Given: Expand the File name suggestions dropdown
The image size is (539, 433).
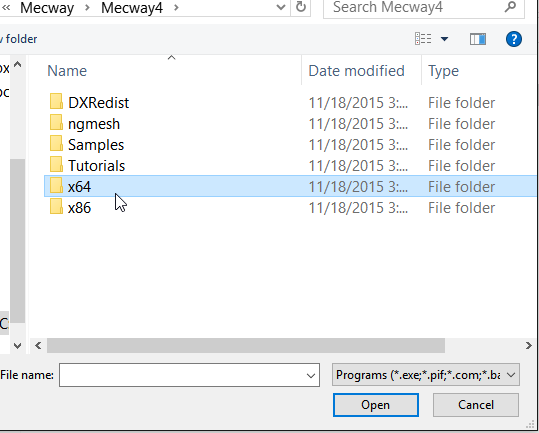Looking at the screenshot, I should coord(311,375).
